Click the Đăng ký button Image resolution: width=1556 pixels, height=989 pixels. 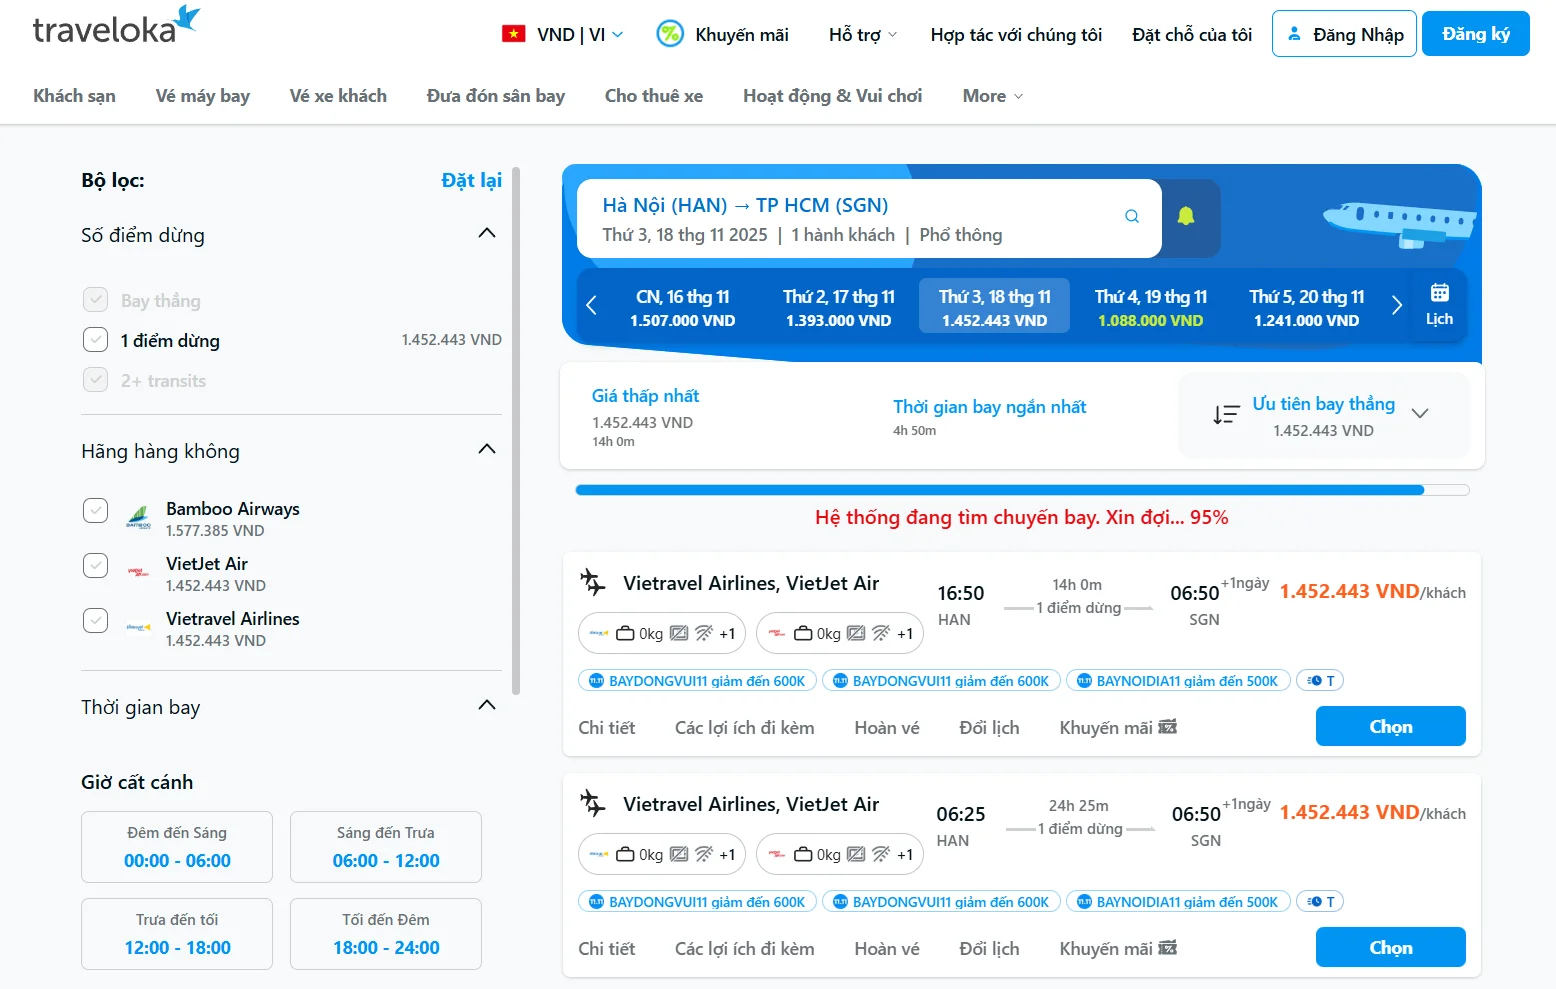(x=1475, y=34)
